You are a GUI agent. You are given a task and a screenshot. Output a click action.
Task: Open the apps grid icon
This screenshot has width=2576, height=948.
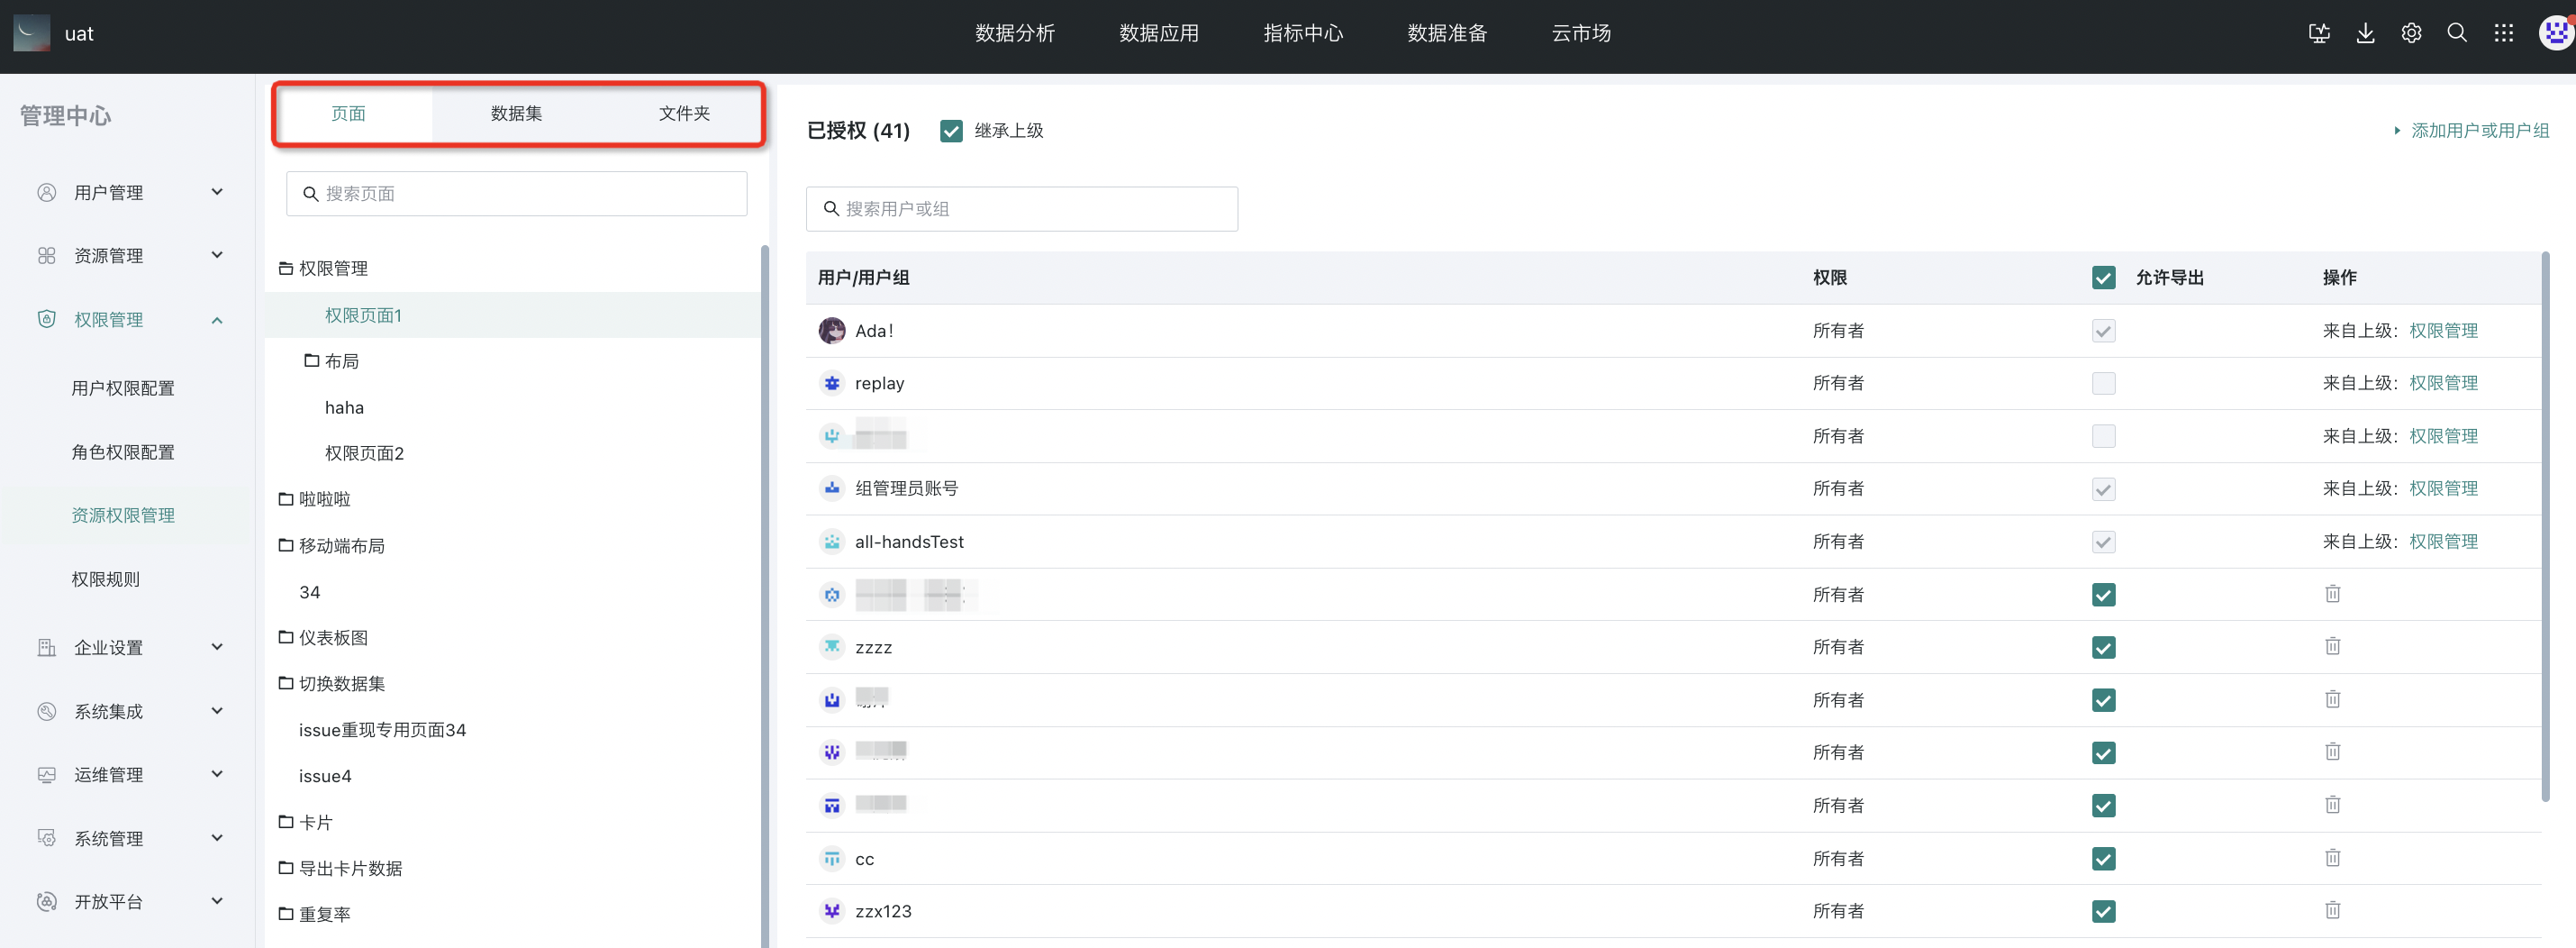2503,33
